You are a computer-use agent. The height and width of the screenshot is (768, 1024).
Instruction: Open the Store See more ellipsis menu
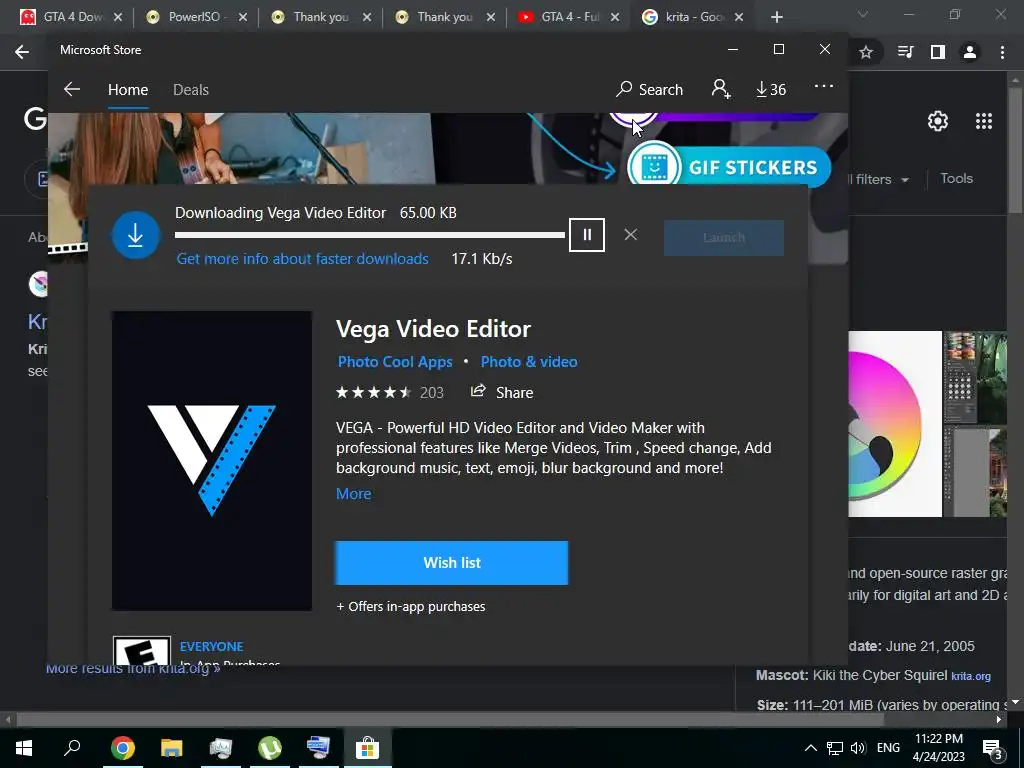[x=824, y=86]
